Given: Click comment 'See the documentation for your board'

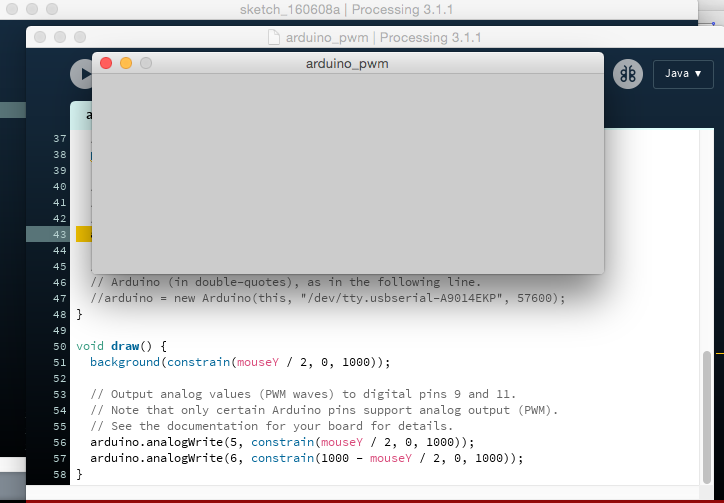Looking at the screenshot, I should (272, 426).
